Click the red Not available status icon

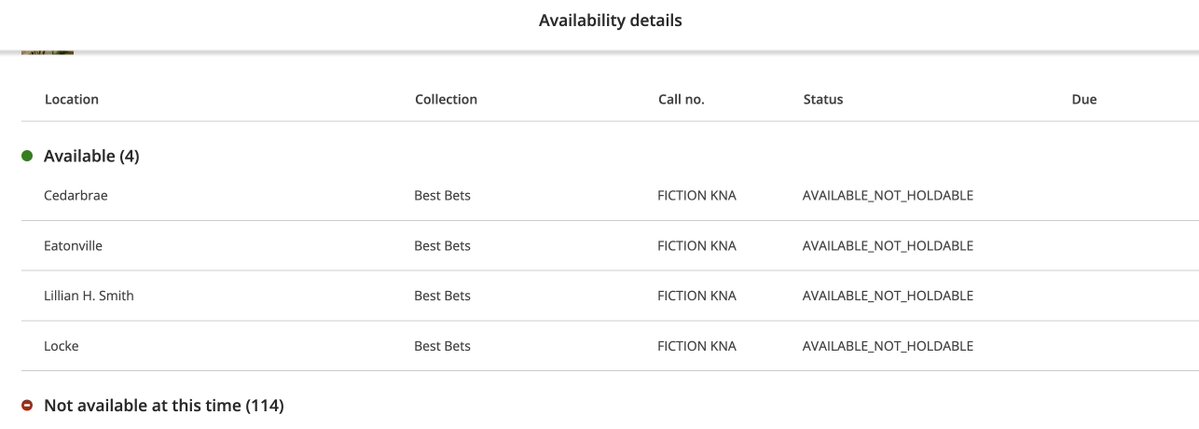coord(28,405)
